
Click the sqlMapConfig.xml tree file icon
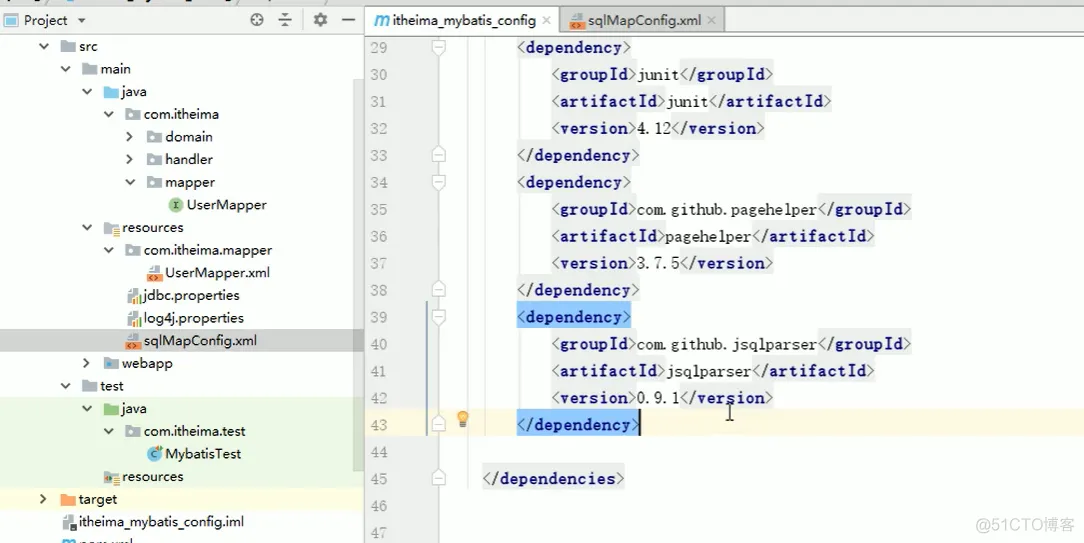tap(133, 340)
